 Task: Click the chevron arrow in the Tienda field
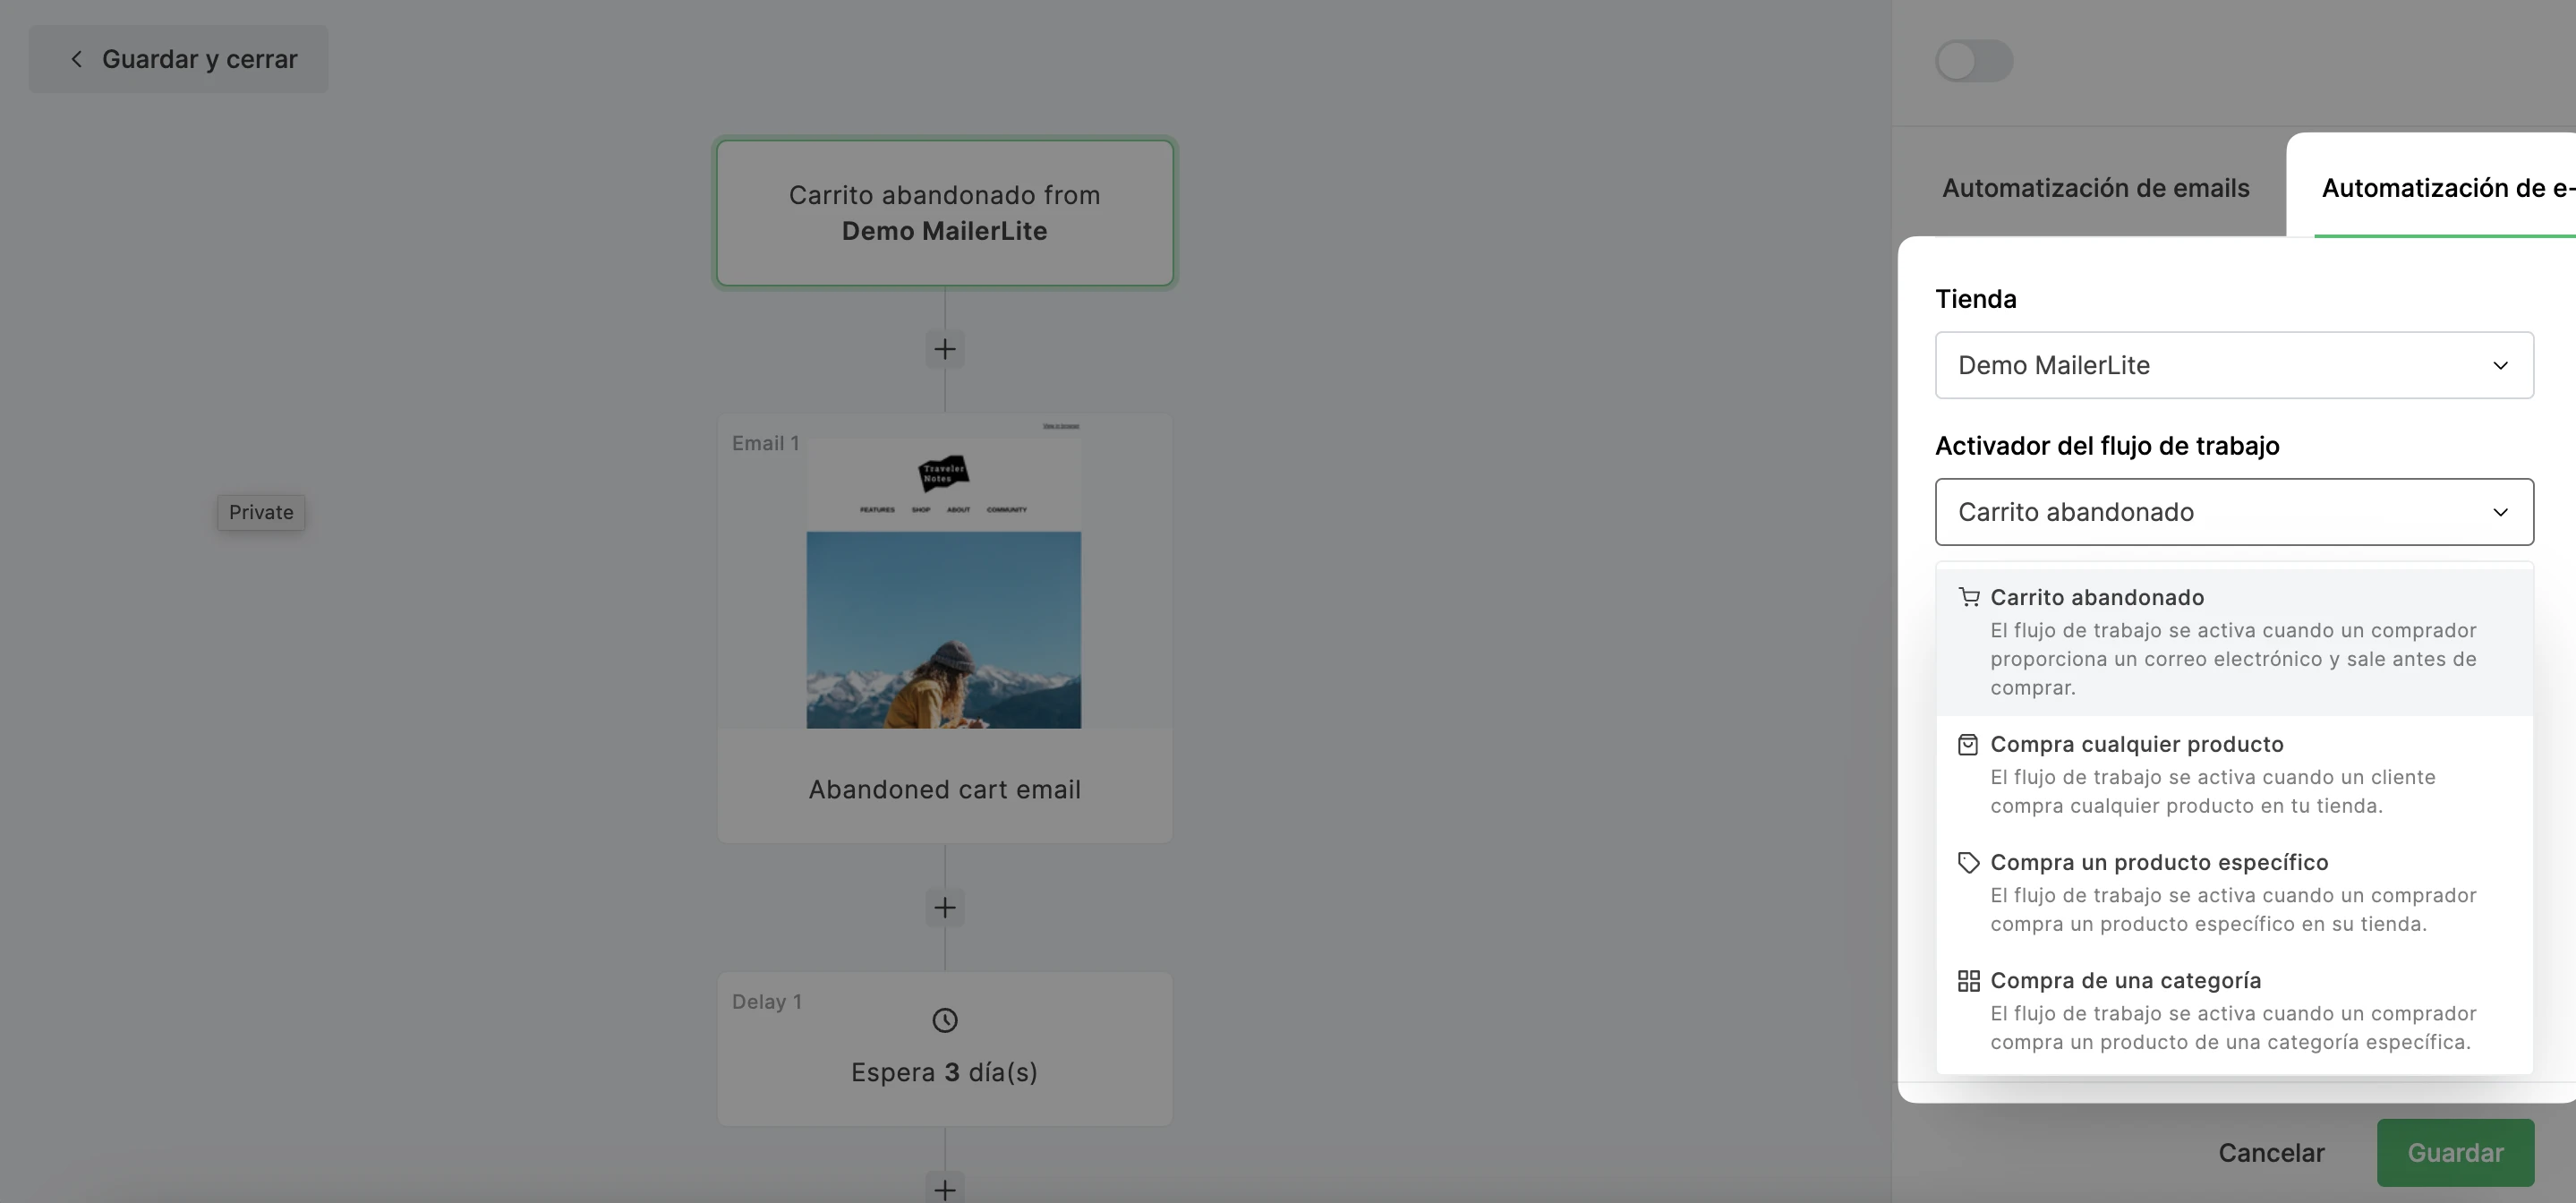pos(2499,365)
